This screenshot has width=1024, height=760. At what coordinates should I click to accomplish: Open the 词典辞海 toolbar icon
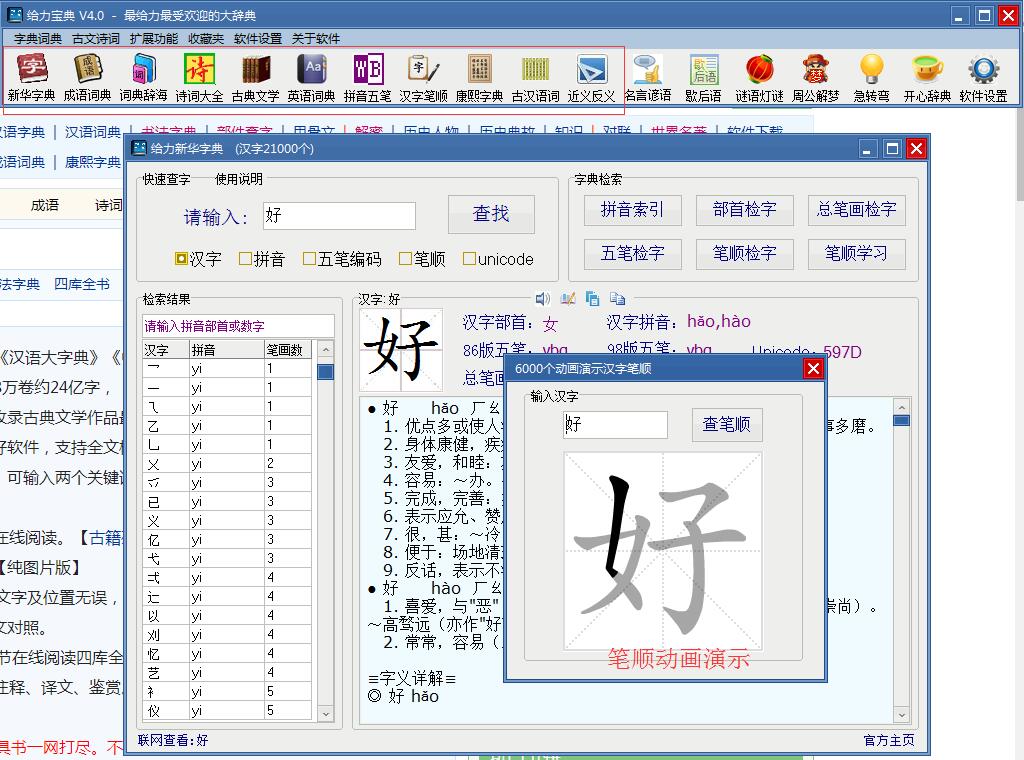click(144, 78)
